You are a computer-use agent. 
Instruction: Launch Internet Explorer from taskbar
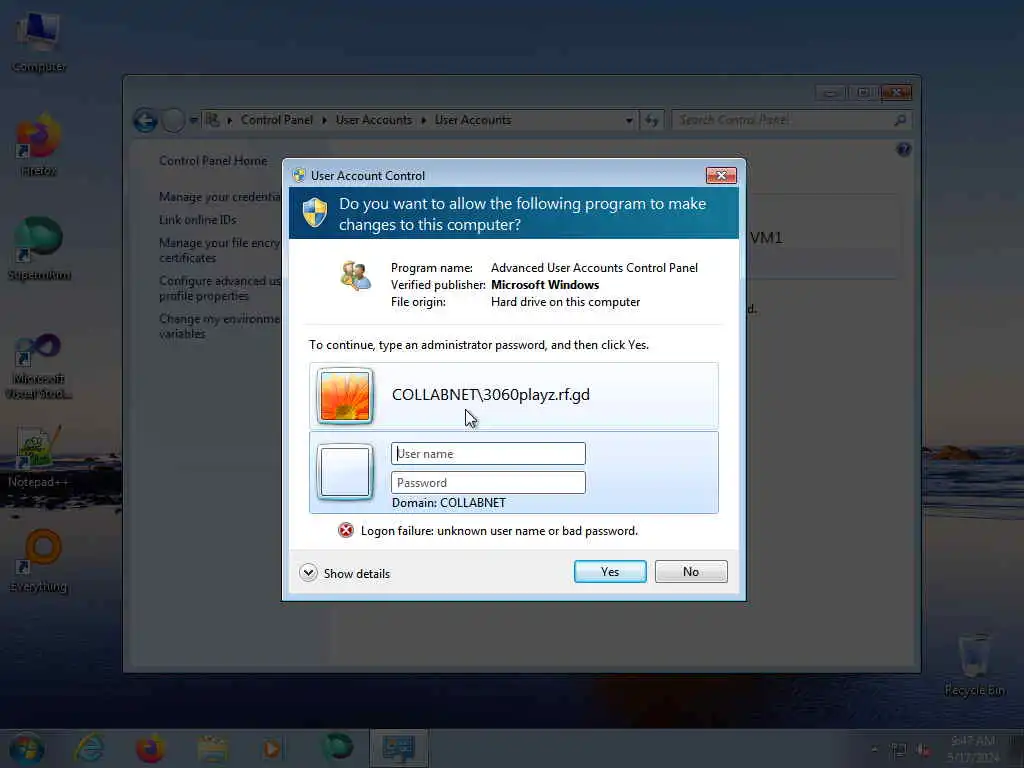(x=89, y=748)
